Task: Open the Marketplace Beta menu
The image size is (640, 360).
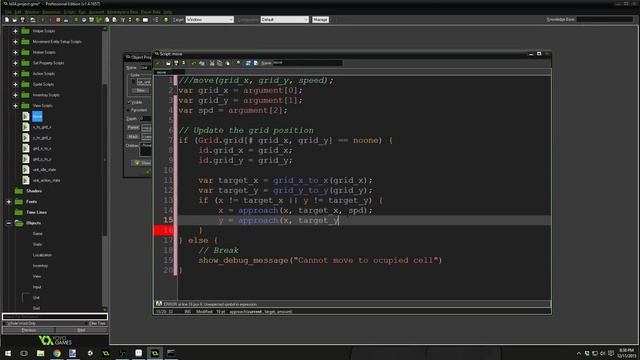Action: [122, 12]
